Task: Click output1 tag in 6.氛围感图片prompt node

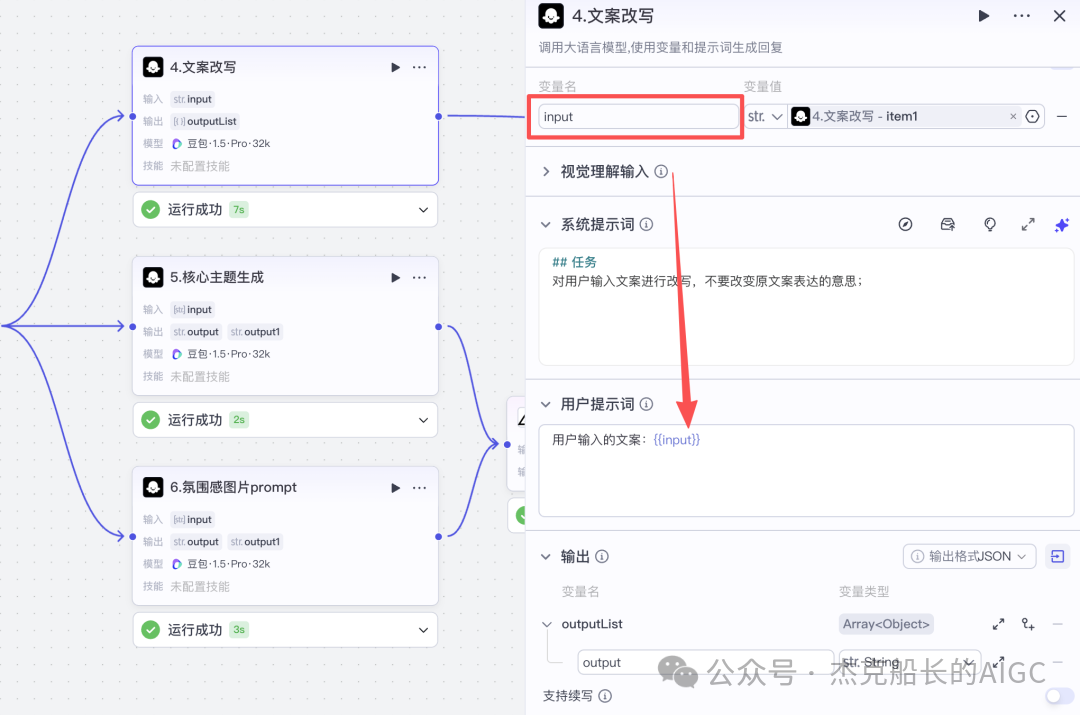Action: 256,542
